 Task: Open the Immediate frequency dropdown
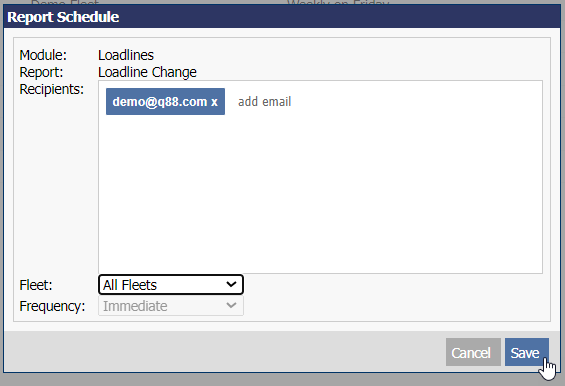170,306
